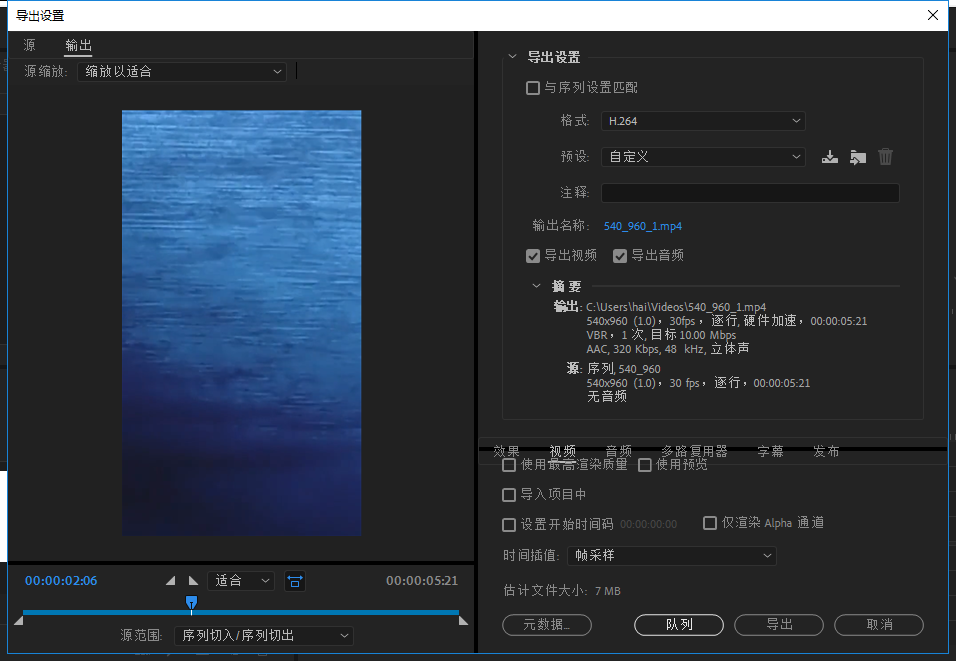Viewport: 956px width, 661px height.
Task: Toggle the aspect ratio correction icon
Action: coord(295,581)
